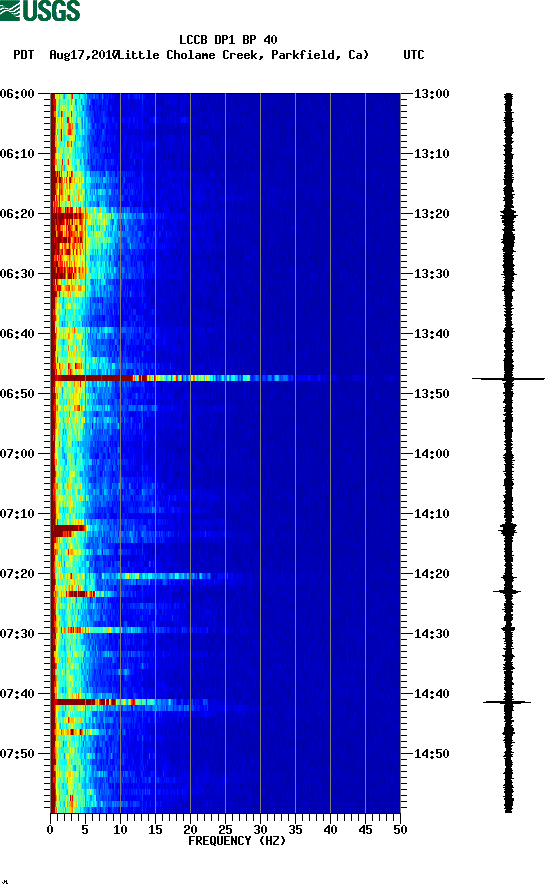
Task: Click the 07:30 PDT time label
Action: tap(17, 634)
